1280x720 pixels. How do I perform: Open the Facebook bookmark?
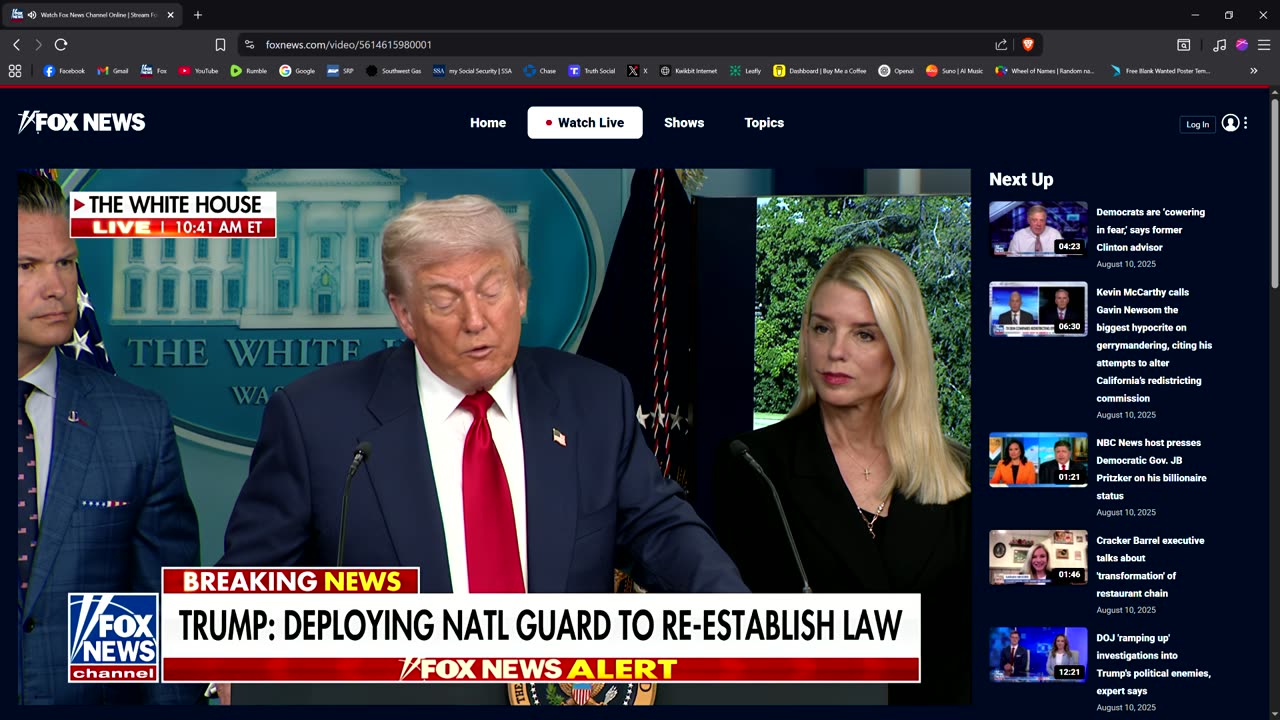64,71
